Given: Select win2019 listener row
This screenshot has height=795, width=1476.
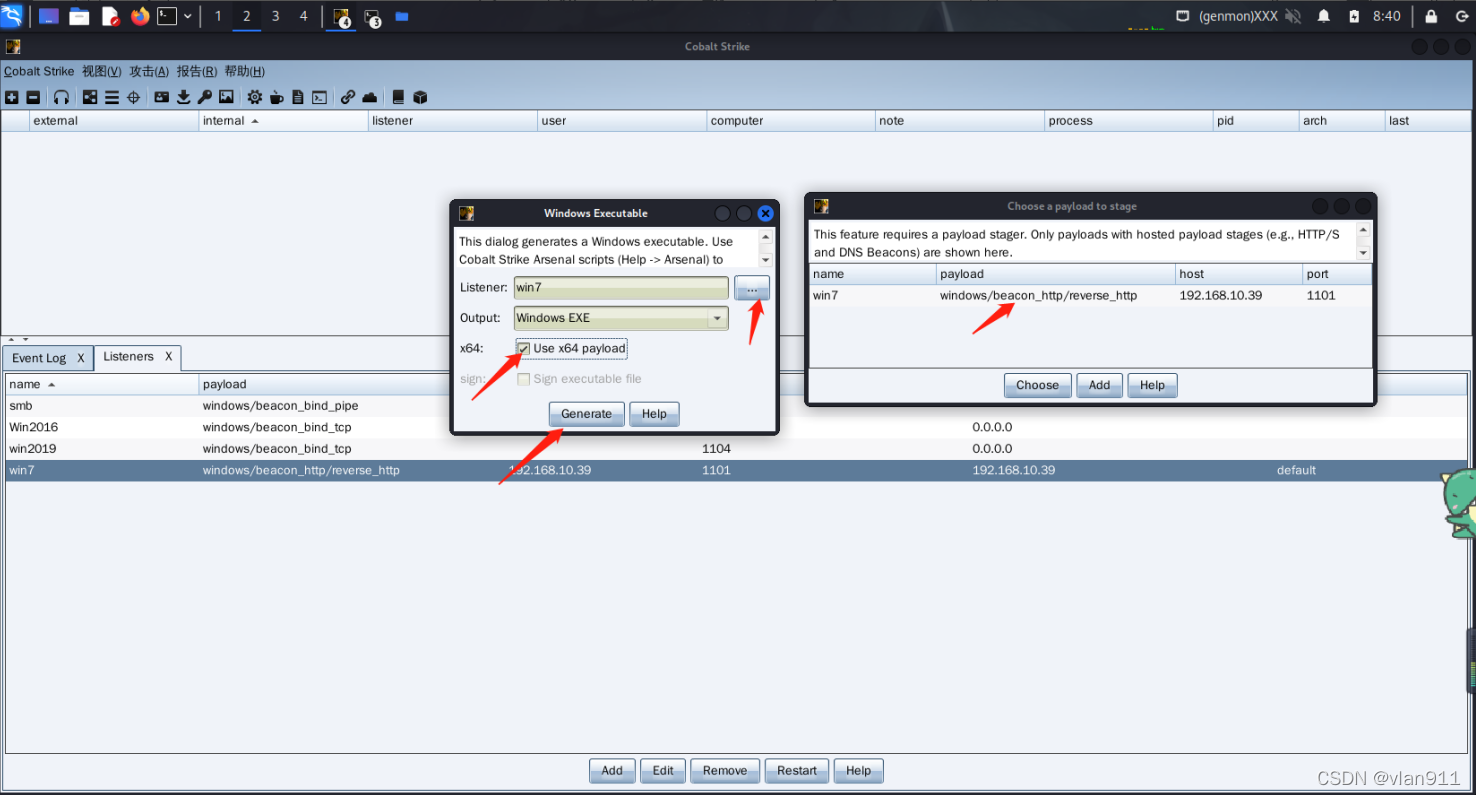Looking at the screenshot, I should point(737,449).
